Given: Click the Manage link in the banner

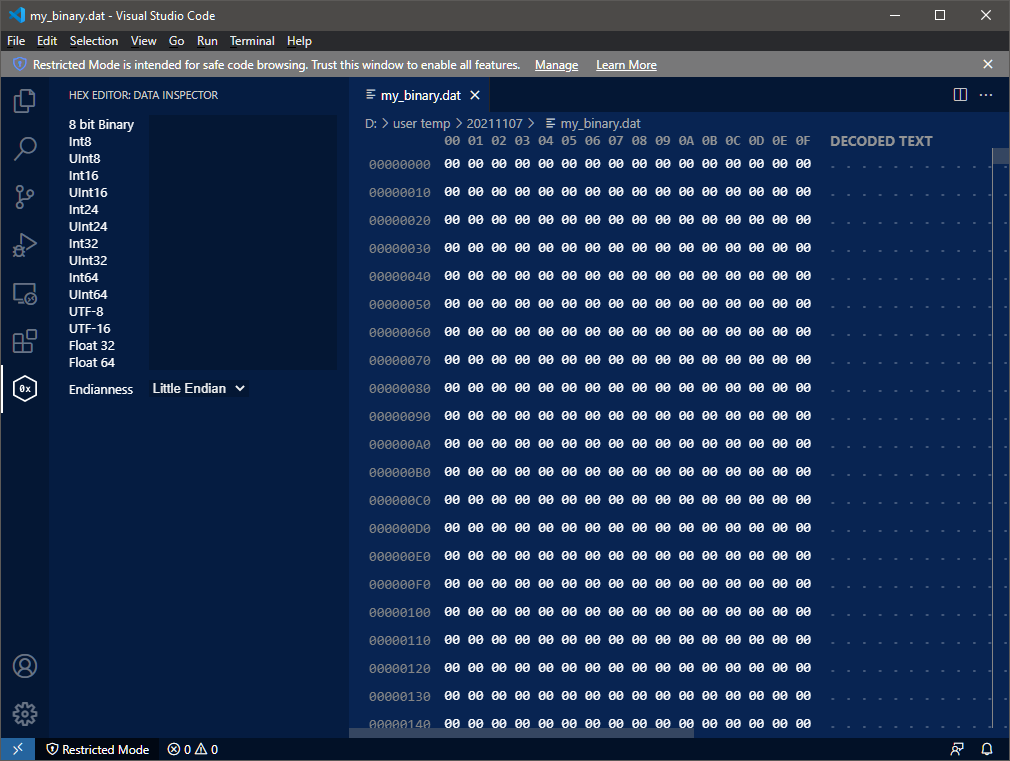Looking at the screenshot, I should [x=557, y=65].
